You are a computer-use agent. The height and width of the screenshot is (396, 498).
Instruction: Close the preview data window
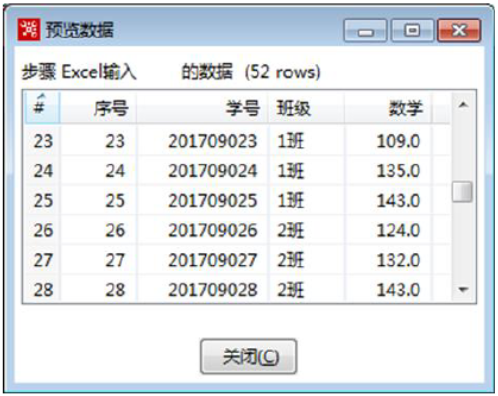[x=459, y=31]
